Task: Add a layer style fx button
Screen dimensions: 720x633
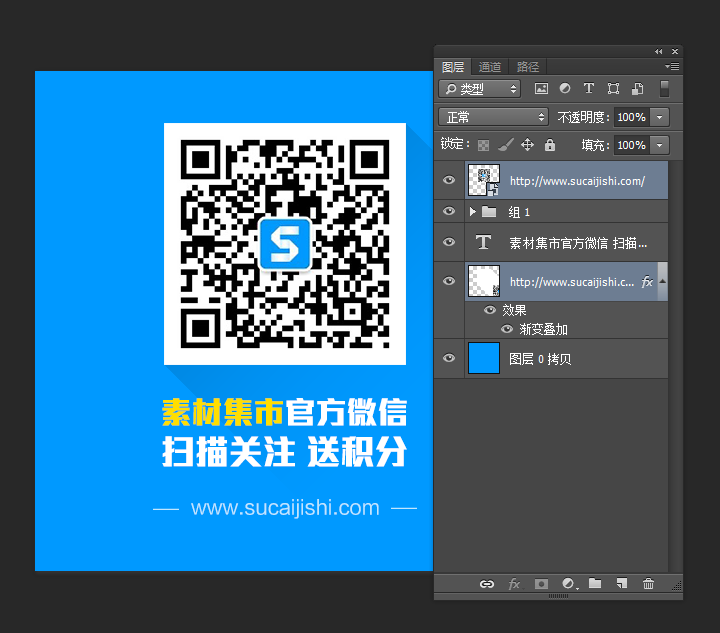Action: (514, 584)
